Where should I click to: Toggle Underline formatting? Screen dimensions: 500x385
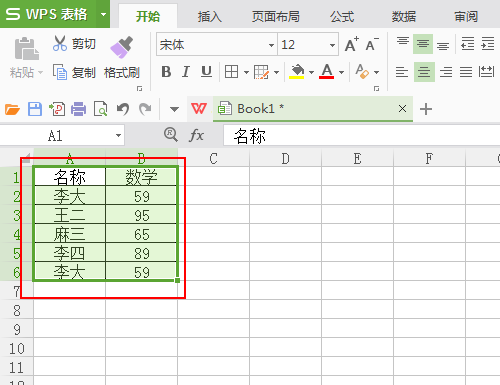click(x=206, y=72)
